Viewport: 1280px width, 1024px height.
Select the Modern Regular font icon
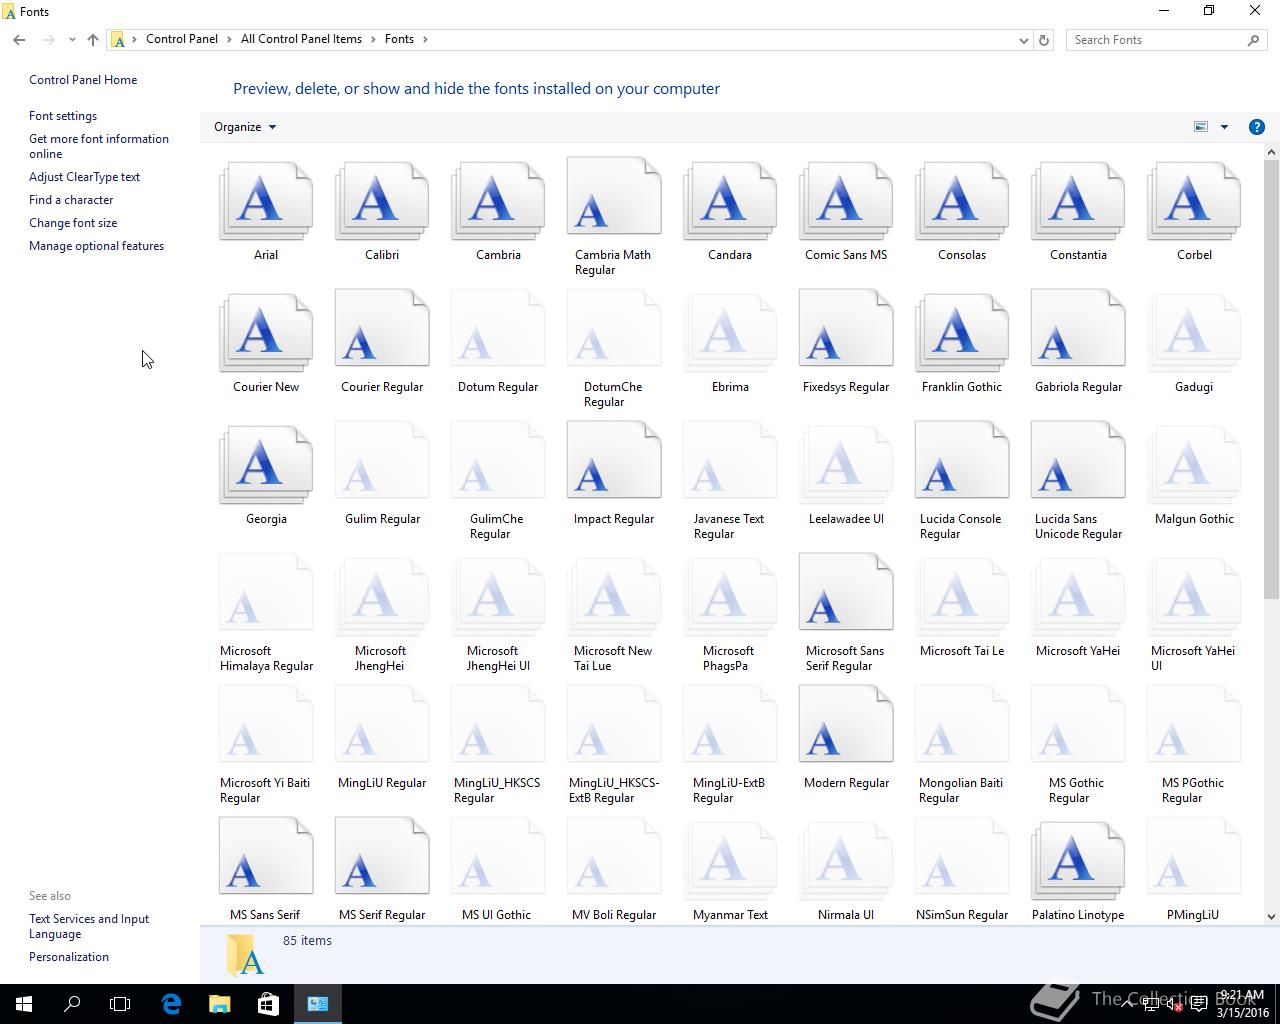point(845,724)
